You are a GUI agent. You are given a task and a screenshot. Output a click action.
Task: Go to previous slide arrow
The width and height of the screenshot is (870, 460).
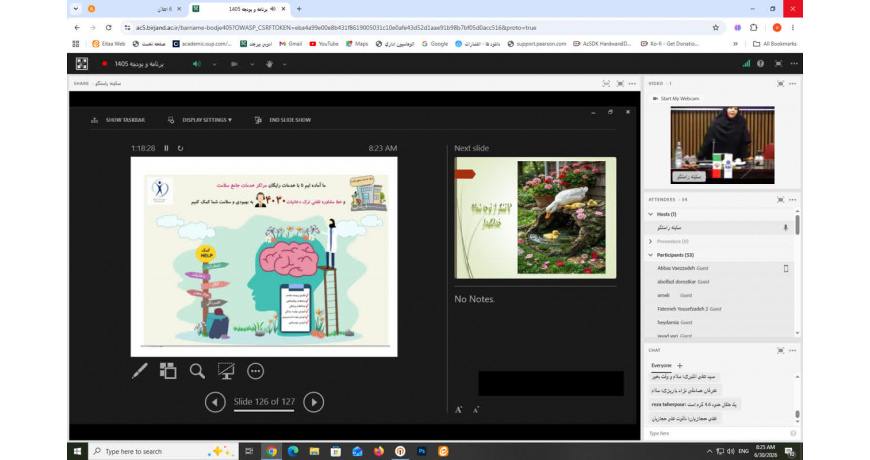tap(215, 402)
